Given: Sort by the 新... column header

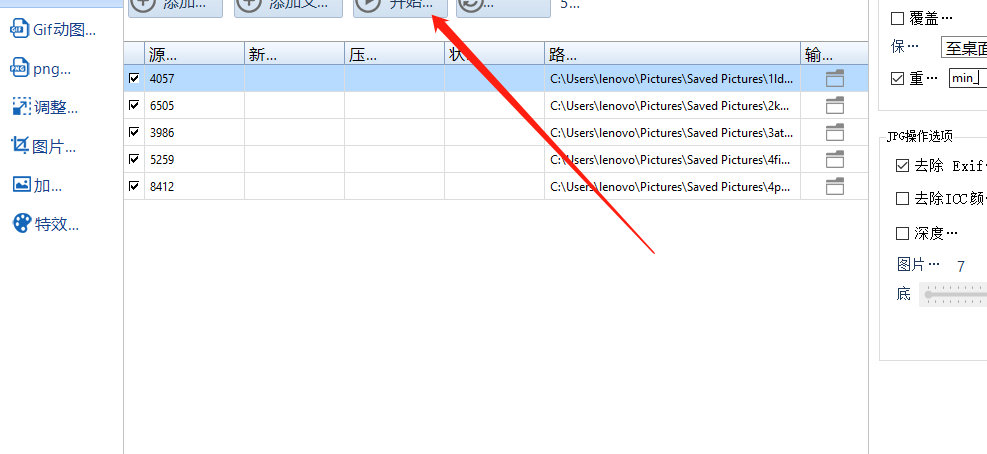Looking at the screenshot, I should [x=295, y=55].
